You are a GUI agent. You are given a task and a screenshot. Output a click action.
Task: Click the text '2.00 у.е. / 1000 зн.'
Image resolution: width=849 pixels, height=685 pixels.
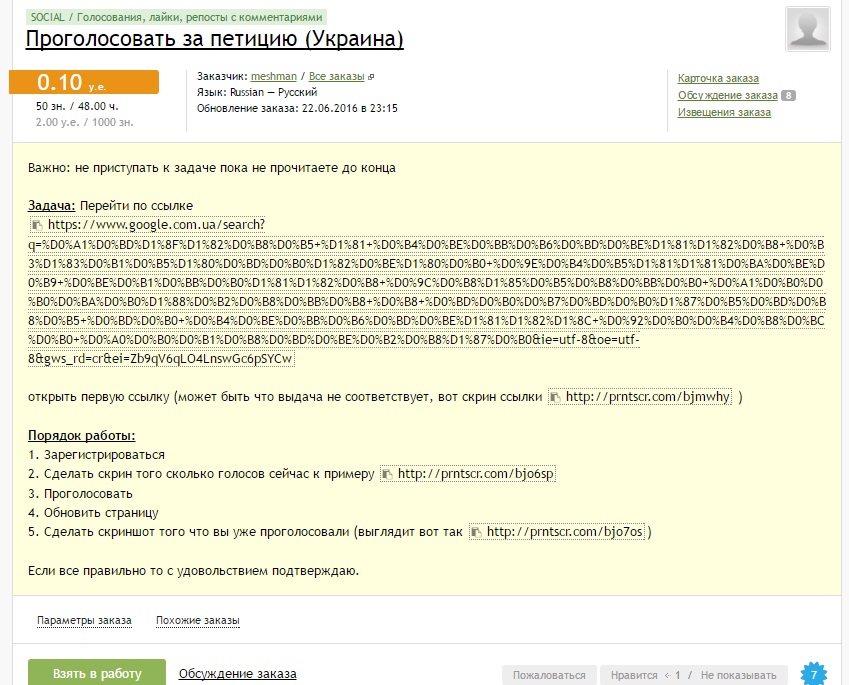84,122
